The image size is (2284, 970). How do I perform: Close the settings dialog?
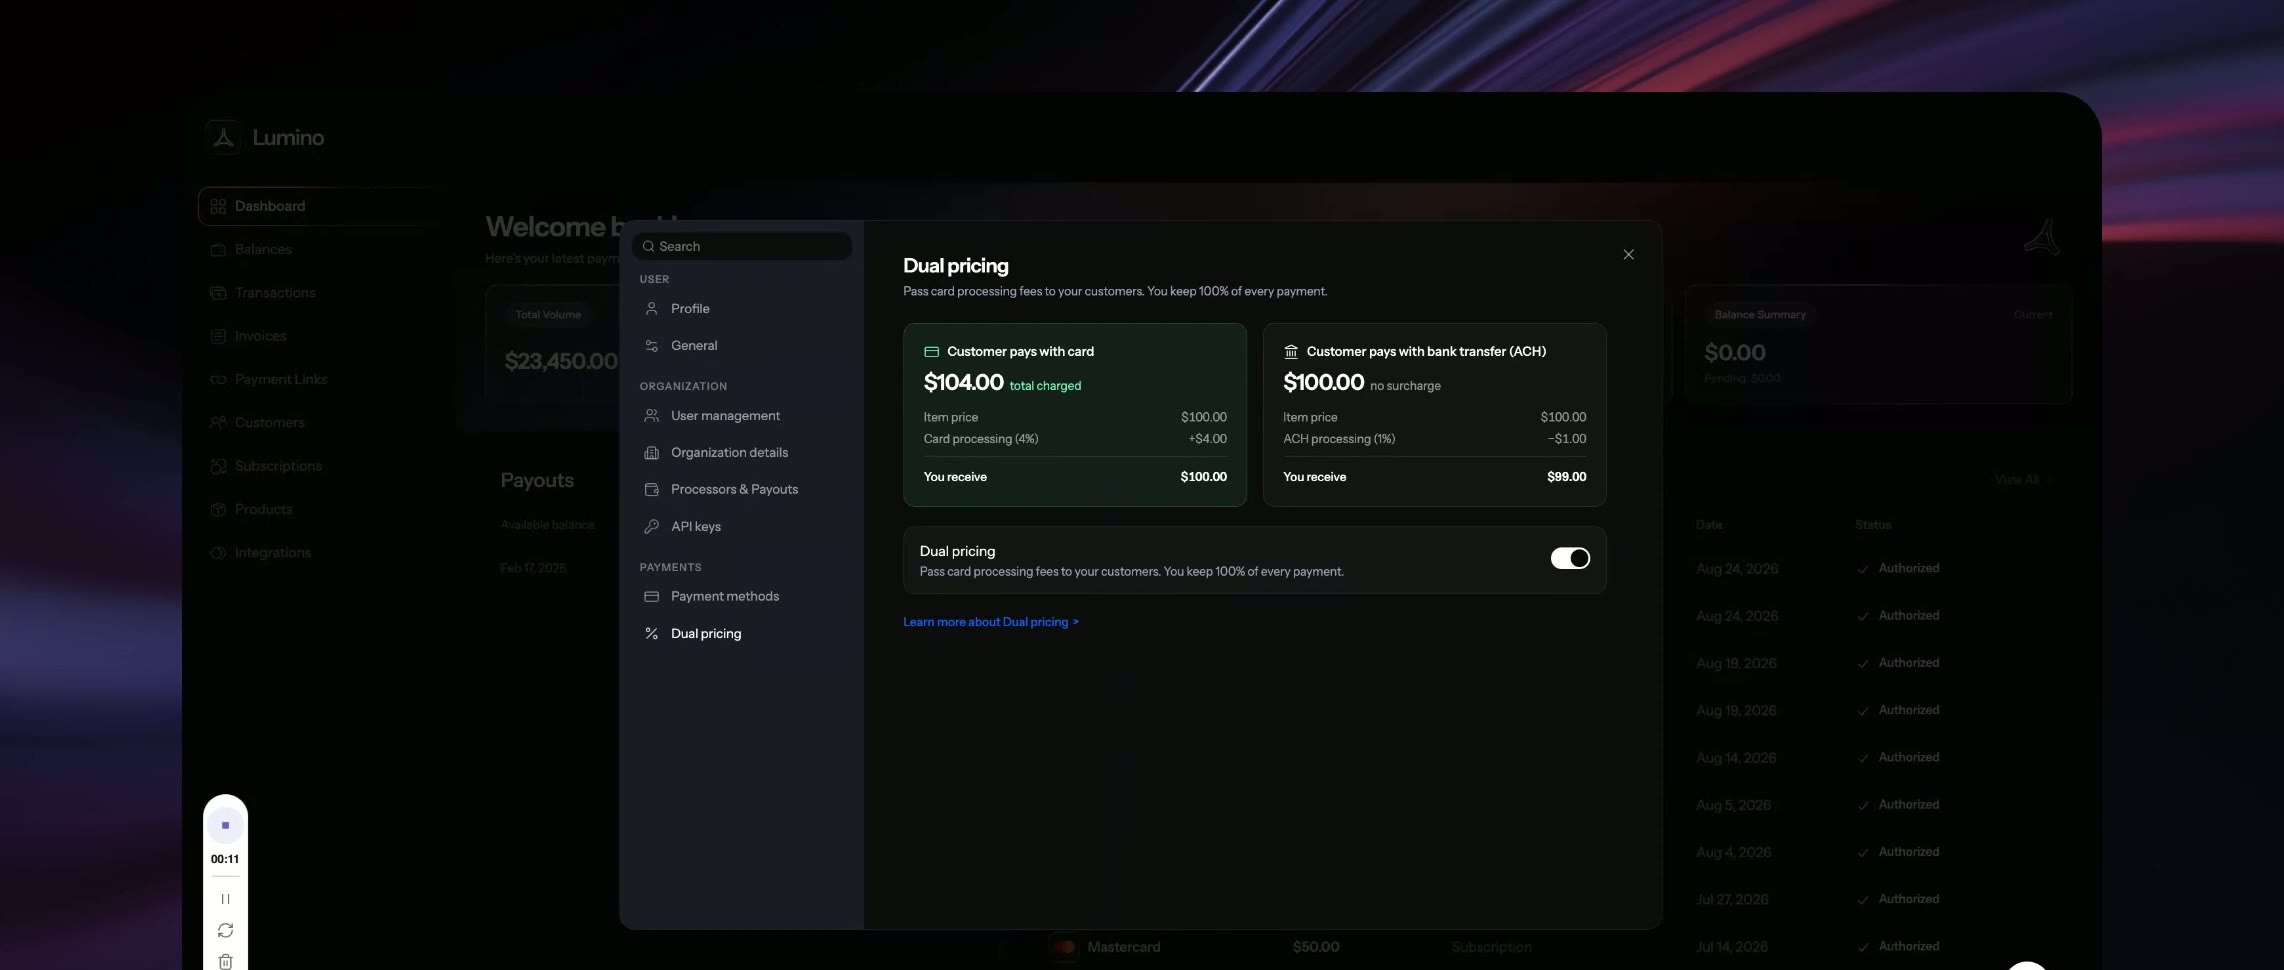coord(1628,255)
